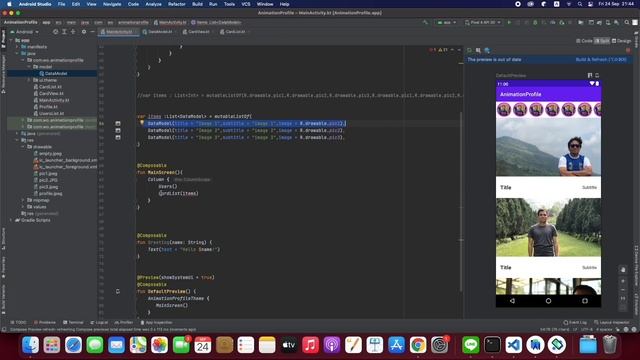Click the preview zoom-in plus control
Screen dimensions: 640x360
coord(623,281)
